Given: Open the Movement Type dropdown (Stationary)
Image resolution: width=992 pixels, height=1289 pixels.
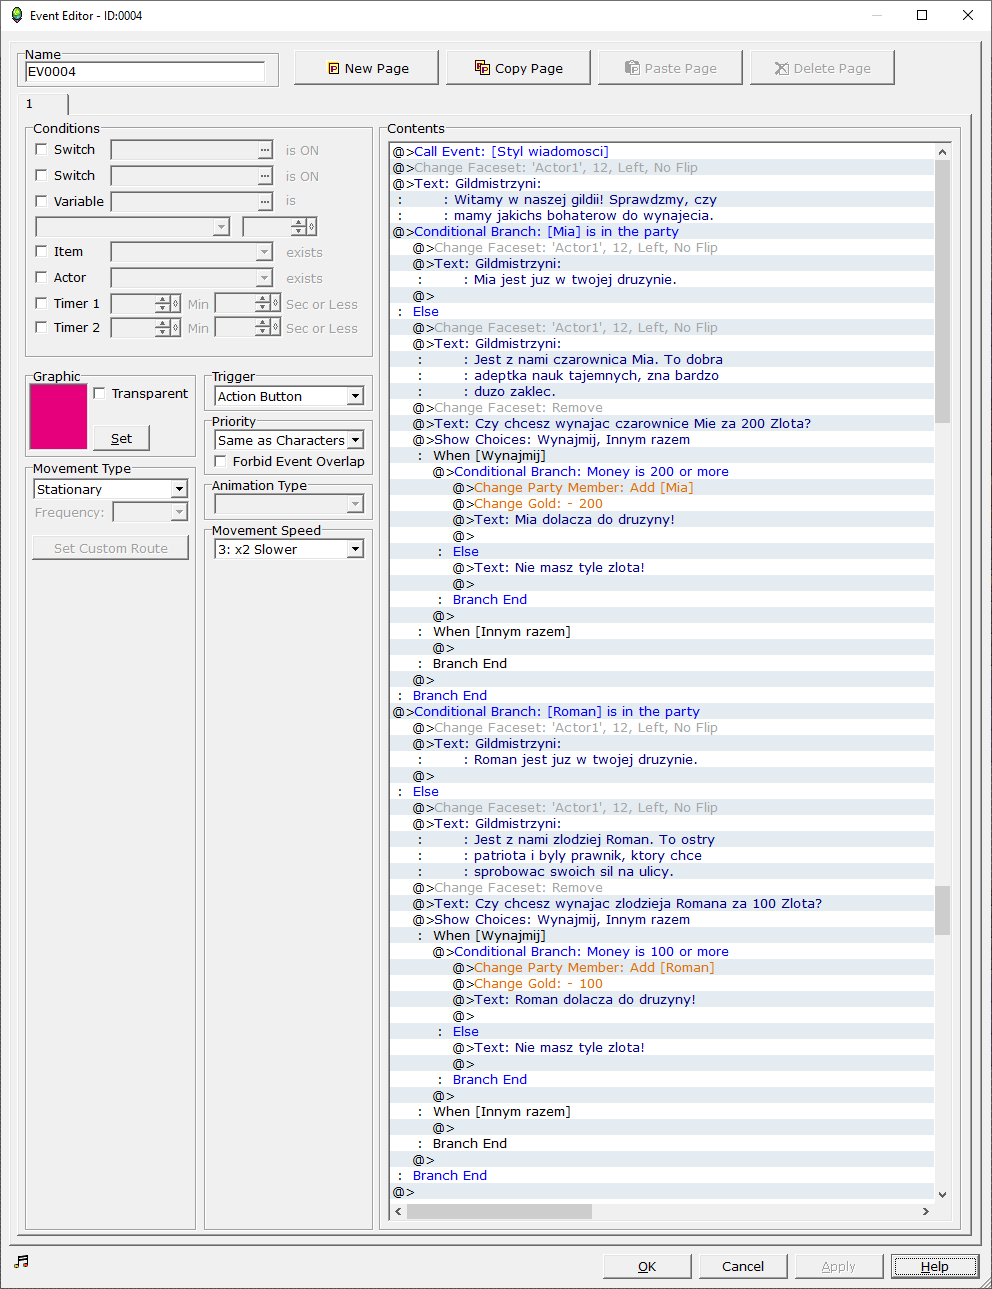Looking at the screenshot, I should click(x=111, y=489).
